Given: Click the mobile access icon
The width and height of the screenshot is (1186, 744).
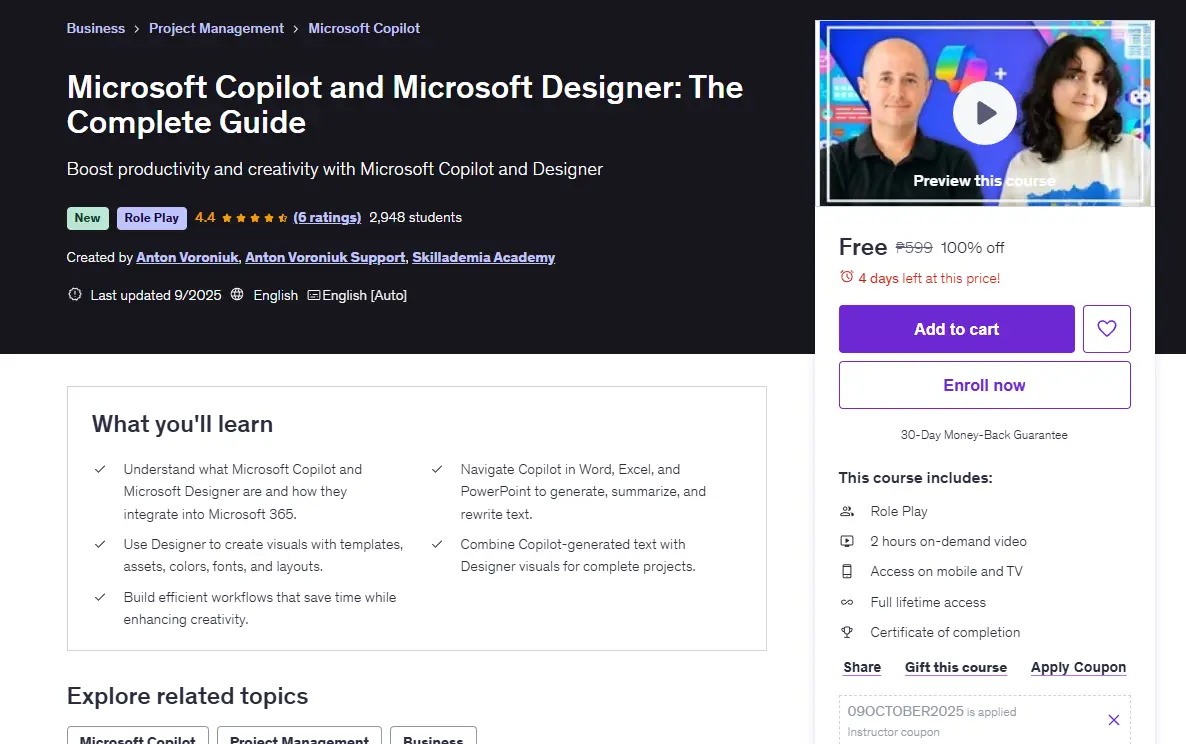Looking at the screenshot, I should [847, 572].
